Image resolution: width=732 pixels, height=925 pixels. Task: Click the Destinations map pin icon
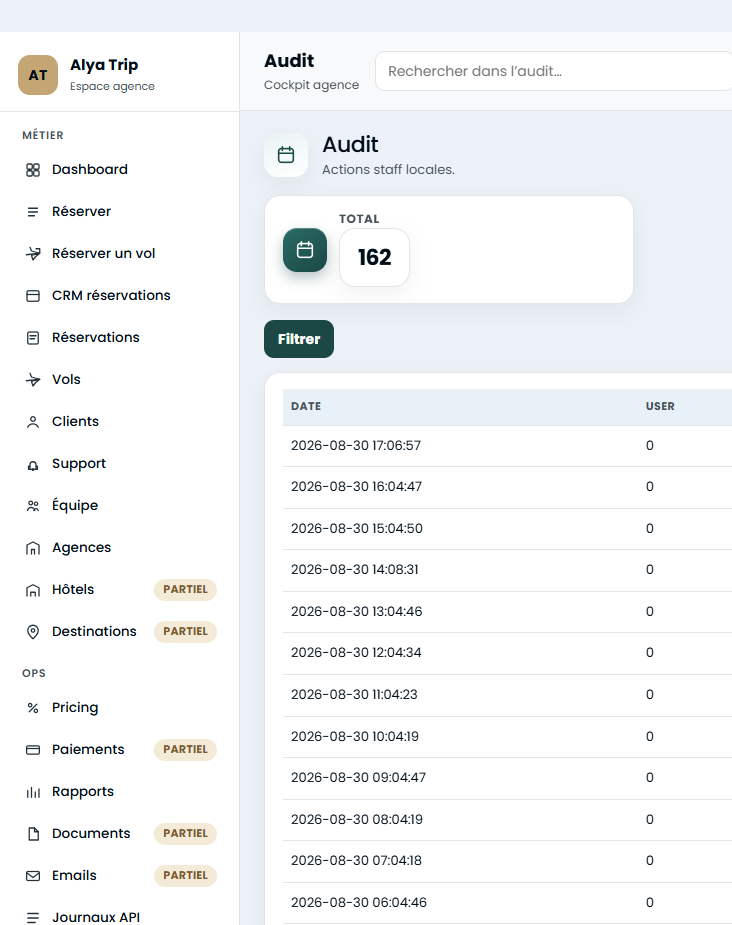pos(33,632)
